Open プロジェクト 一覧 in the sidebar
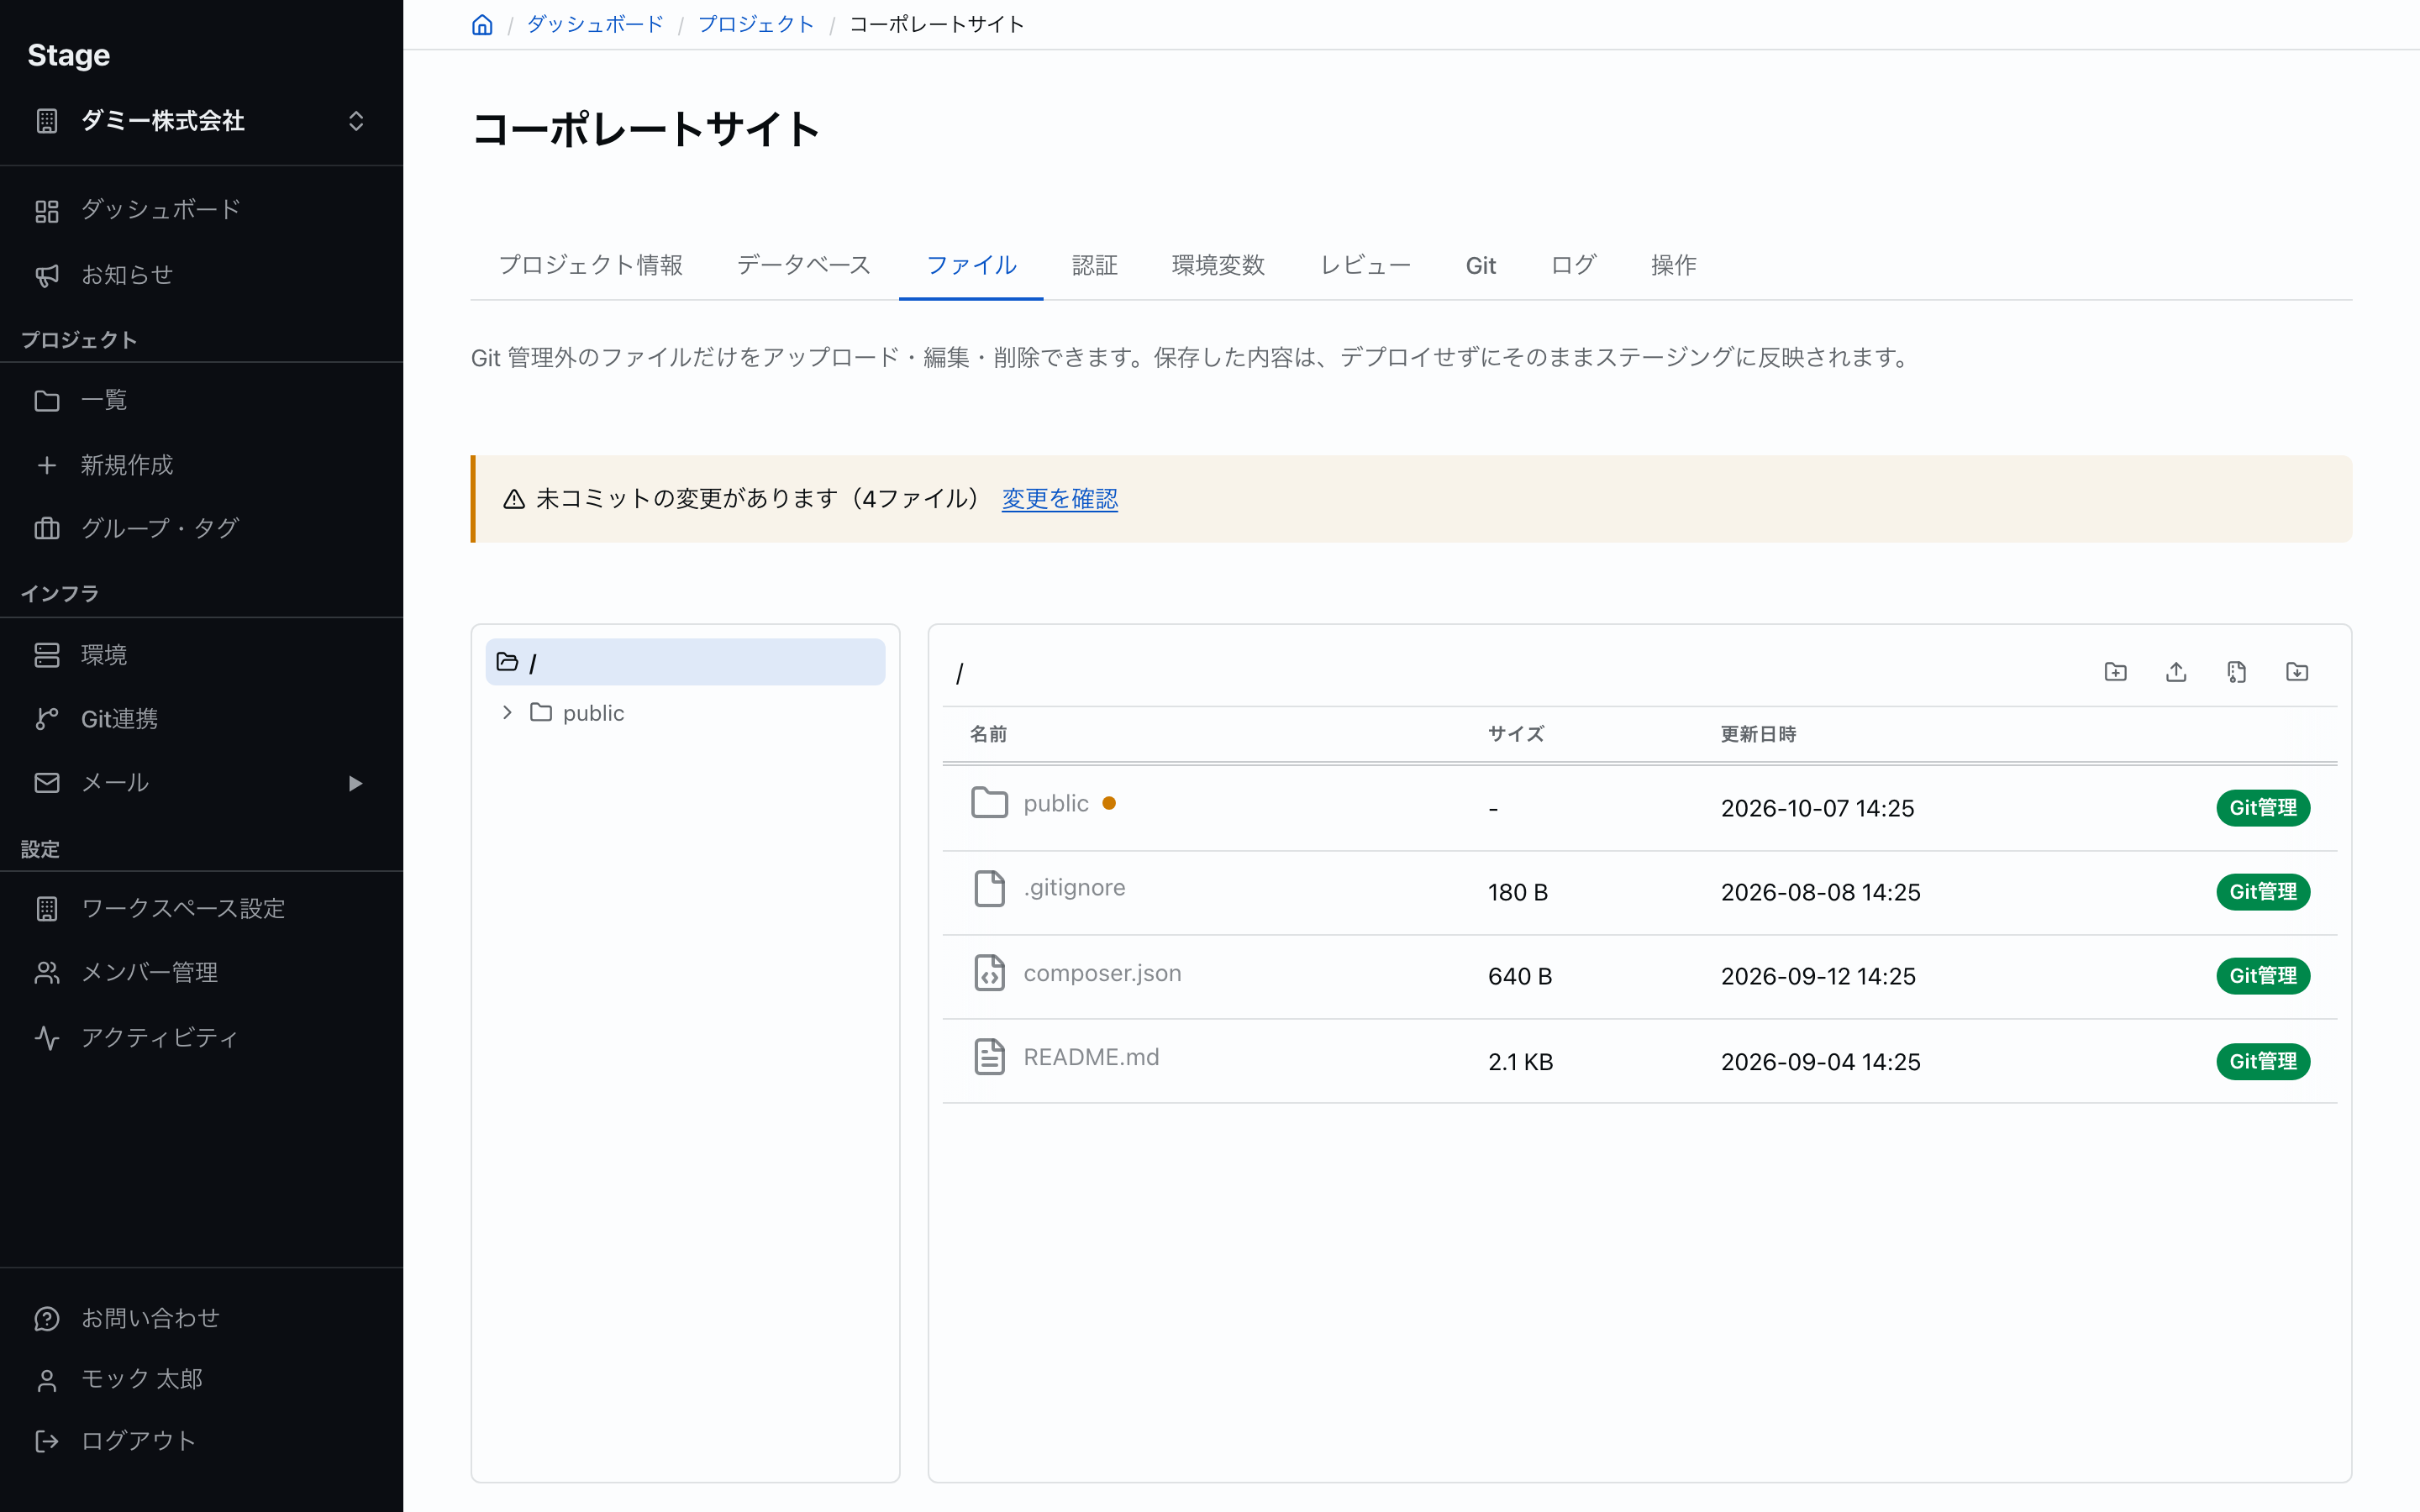The image size is (2420, 1512). [x=201, y=400]
